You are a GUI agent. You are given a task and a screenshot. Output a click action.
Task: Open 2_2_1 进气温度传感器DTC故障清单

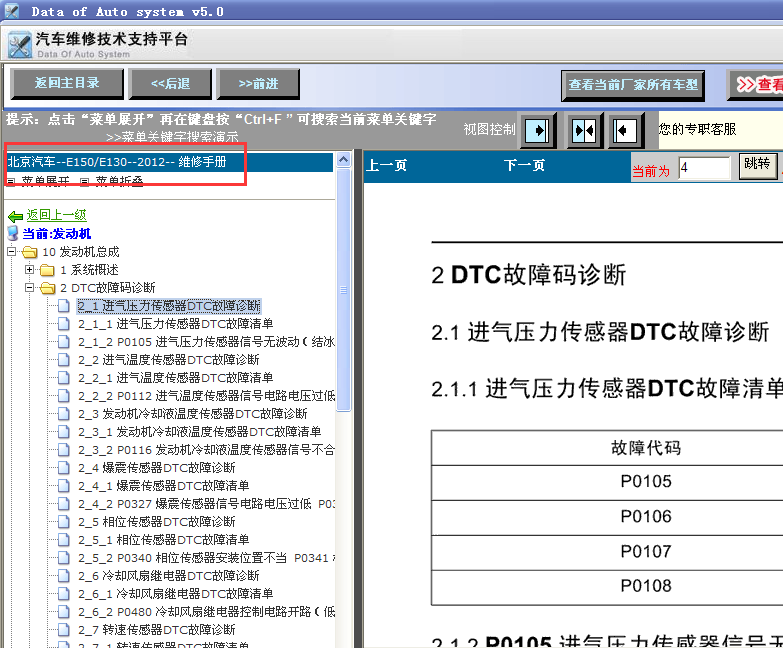pos(176,377)
